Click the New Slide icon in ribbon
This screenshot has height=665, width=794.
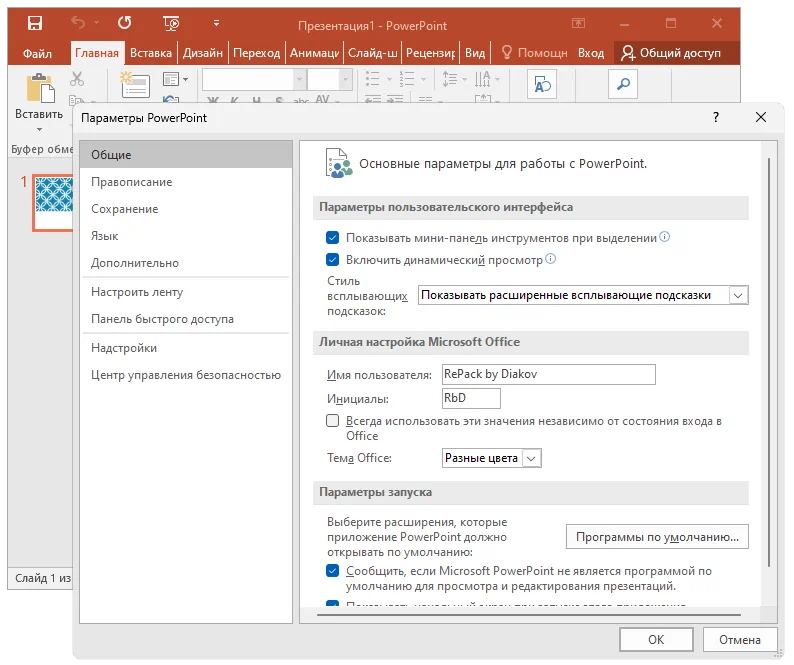(x=134, y=85)
